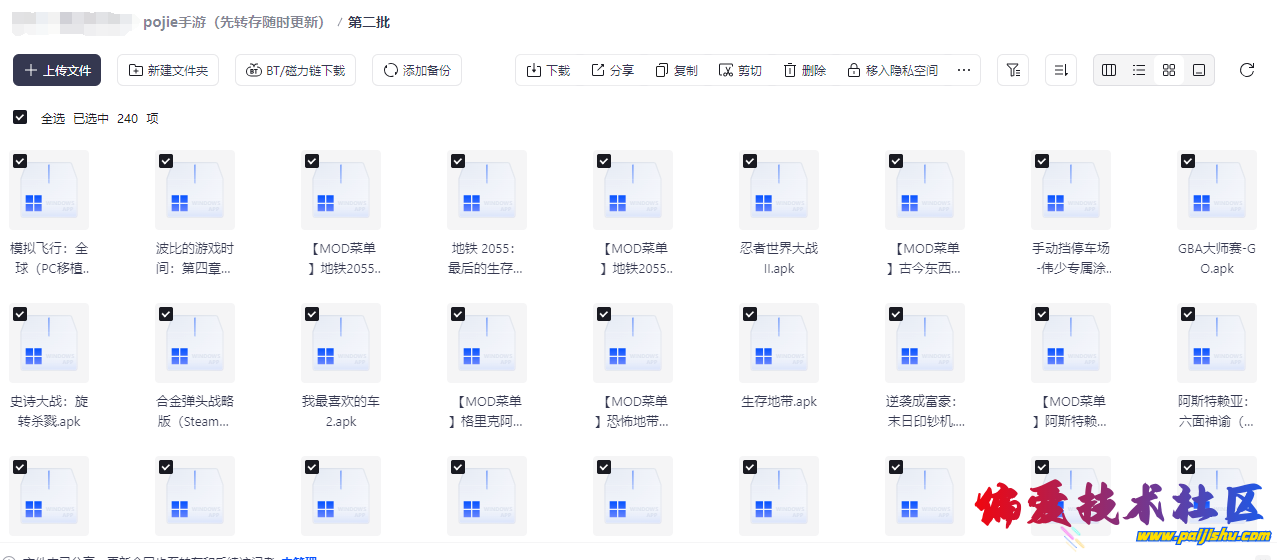
Task: Open the 【MOD菜单】阿斯特赖 file icon
Action: [x=1071, y=343]
